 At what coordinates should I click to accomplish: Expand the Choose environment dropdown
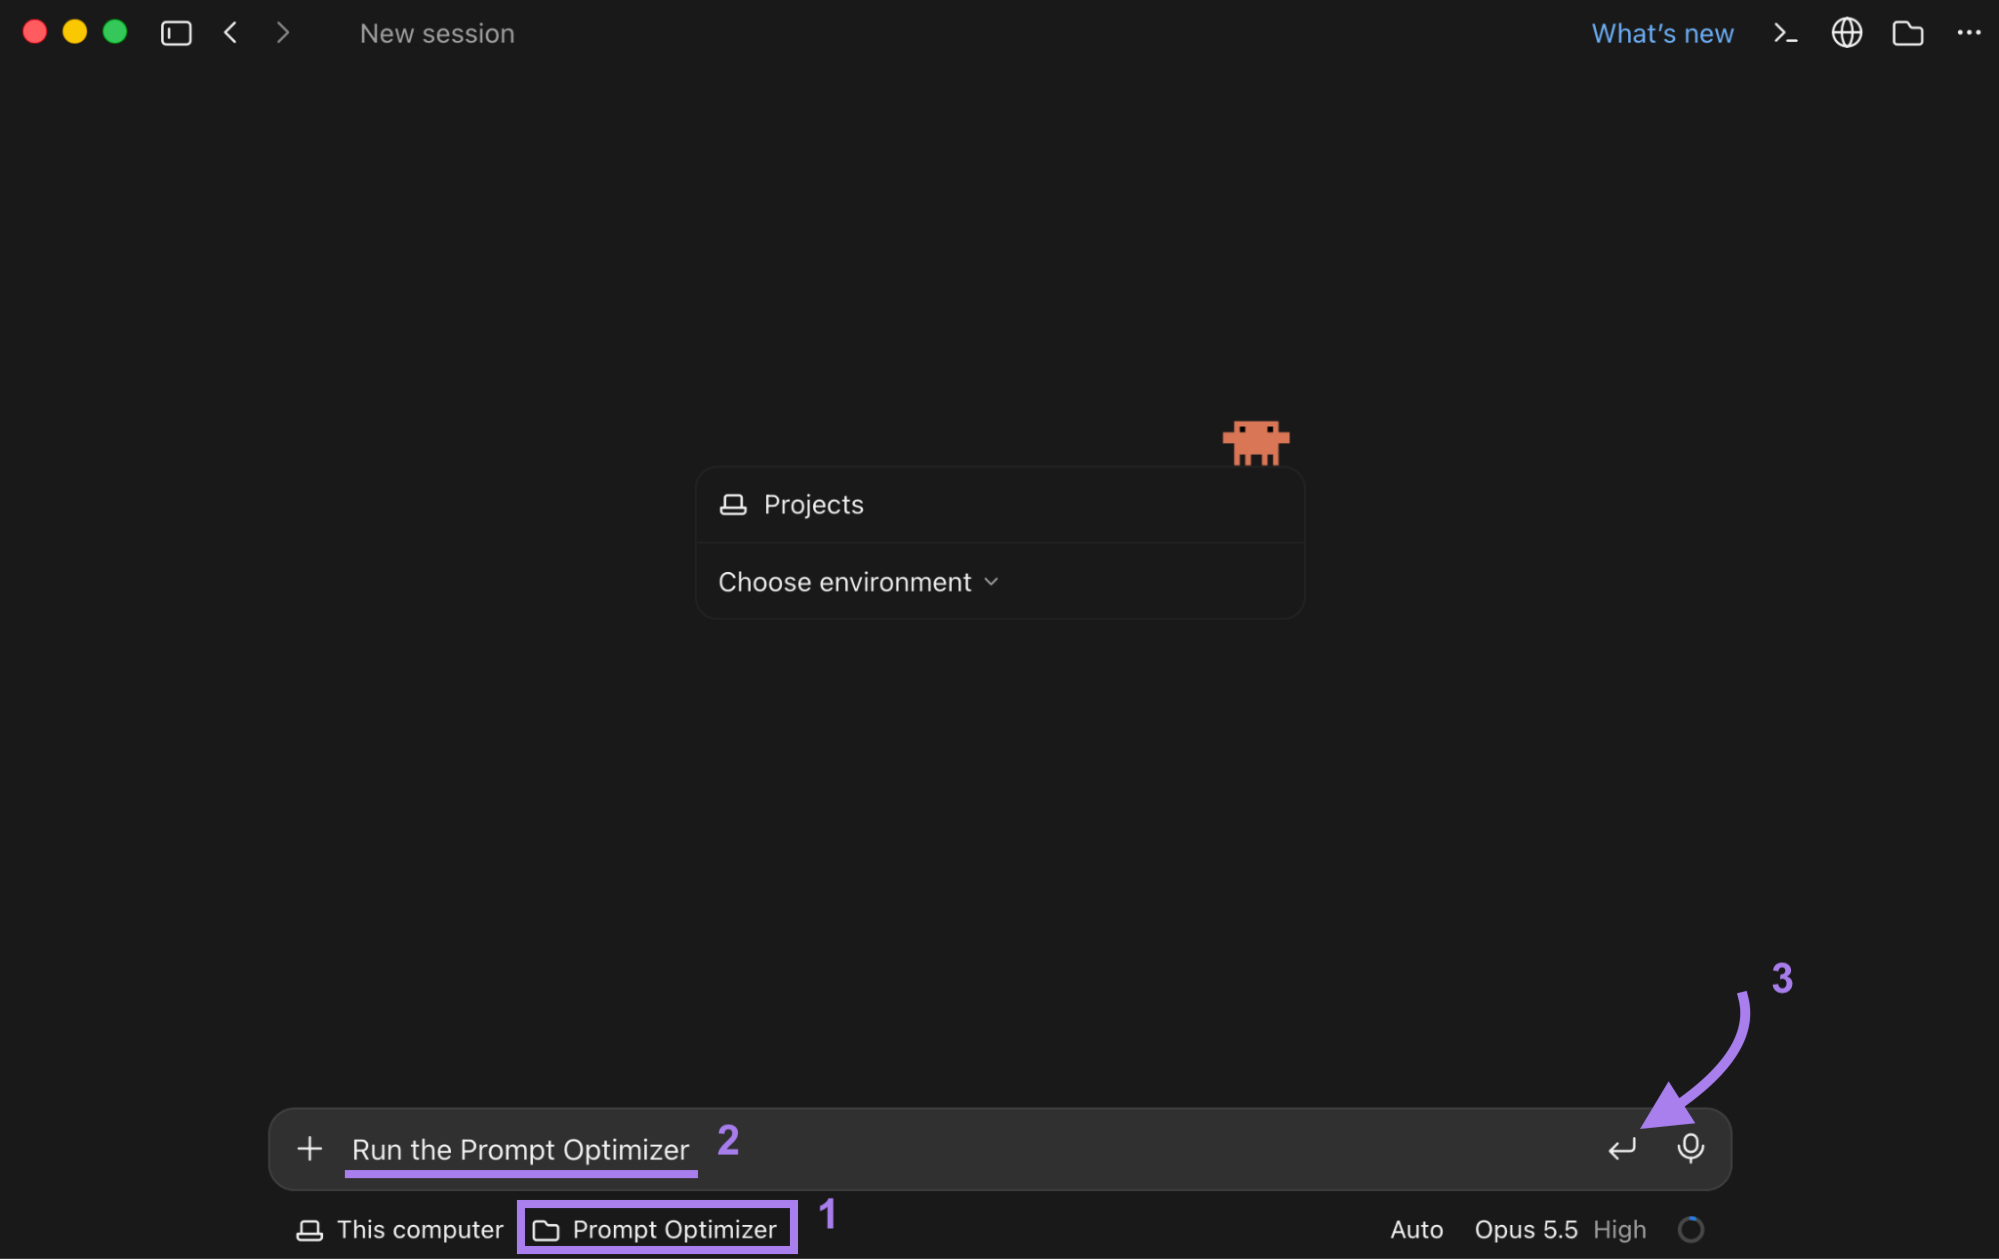click(858, 582)
